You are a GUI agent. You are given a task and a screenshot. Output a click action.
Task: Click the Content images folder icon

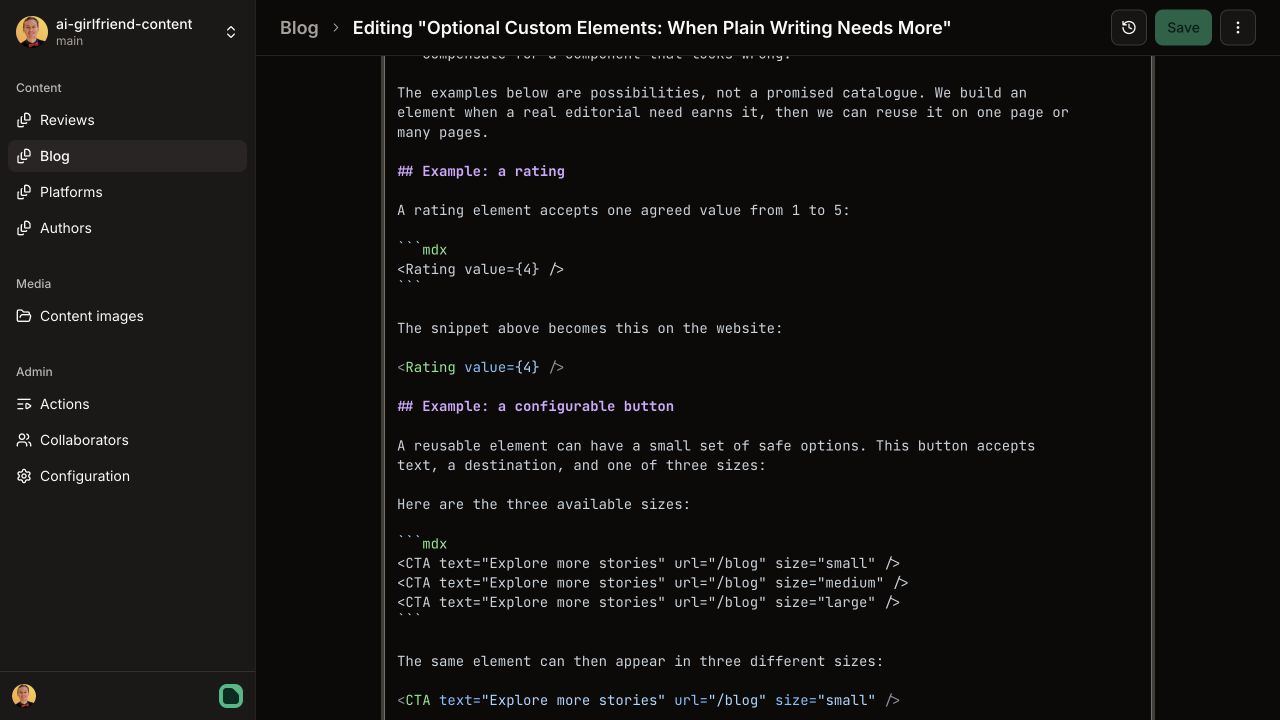tap(24, 316)
